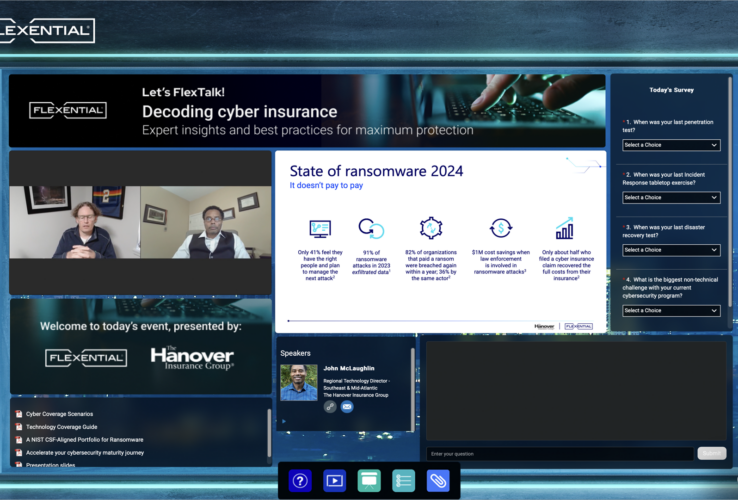Click the PDF icon beside Technology Coverage Guide

19,427
